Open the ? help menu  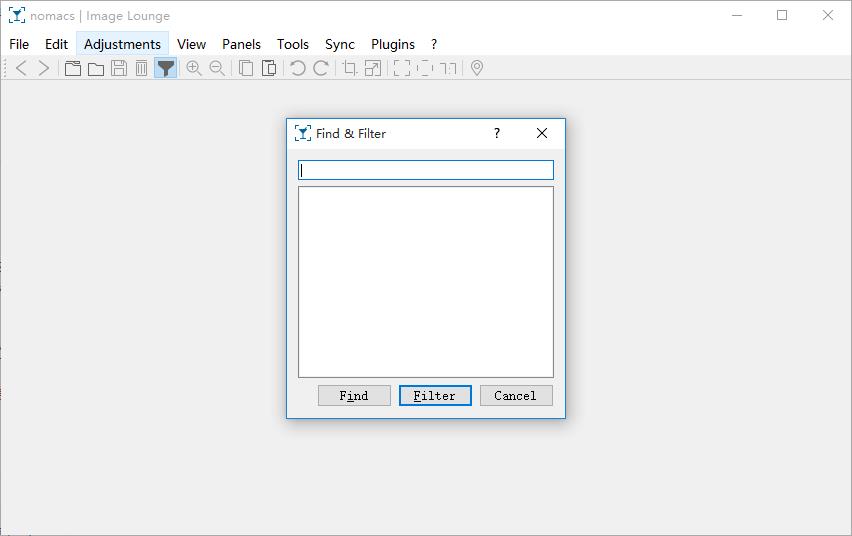(x=434, y=44)
